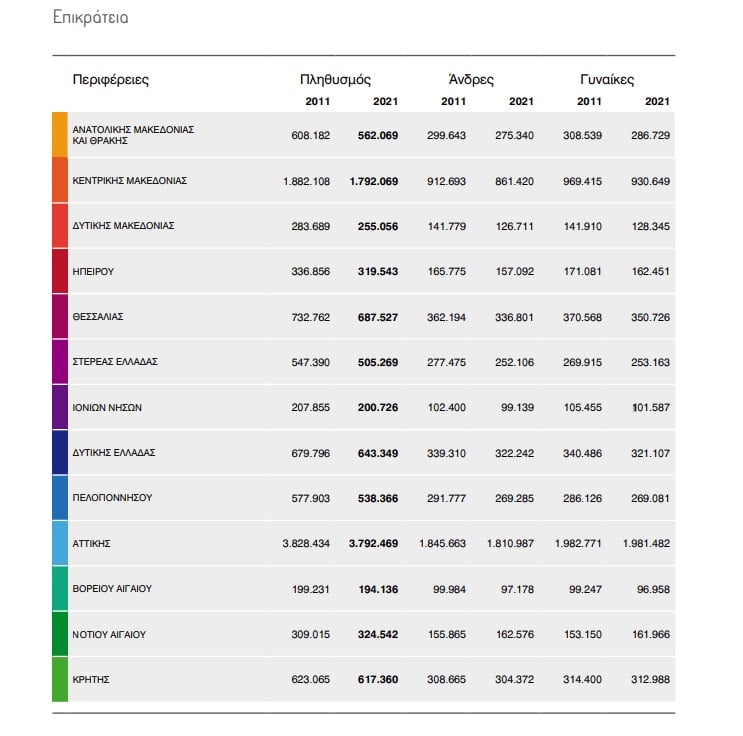
Task: Select the Πληθυσμός column header
Action: [x=335, y=79]
